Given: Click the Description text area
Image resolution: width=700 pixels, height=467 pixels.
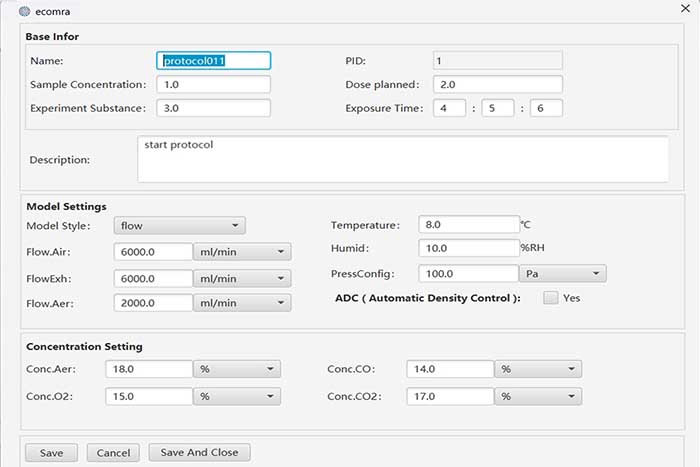Looking at the screenshot, I should coord(402,160).
